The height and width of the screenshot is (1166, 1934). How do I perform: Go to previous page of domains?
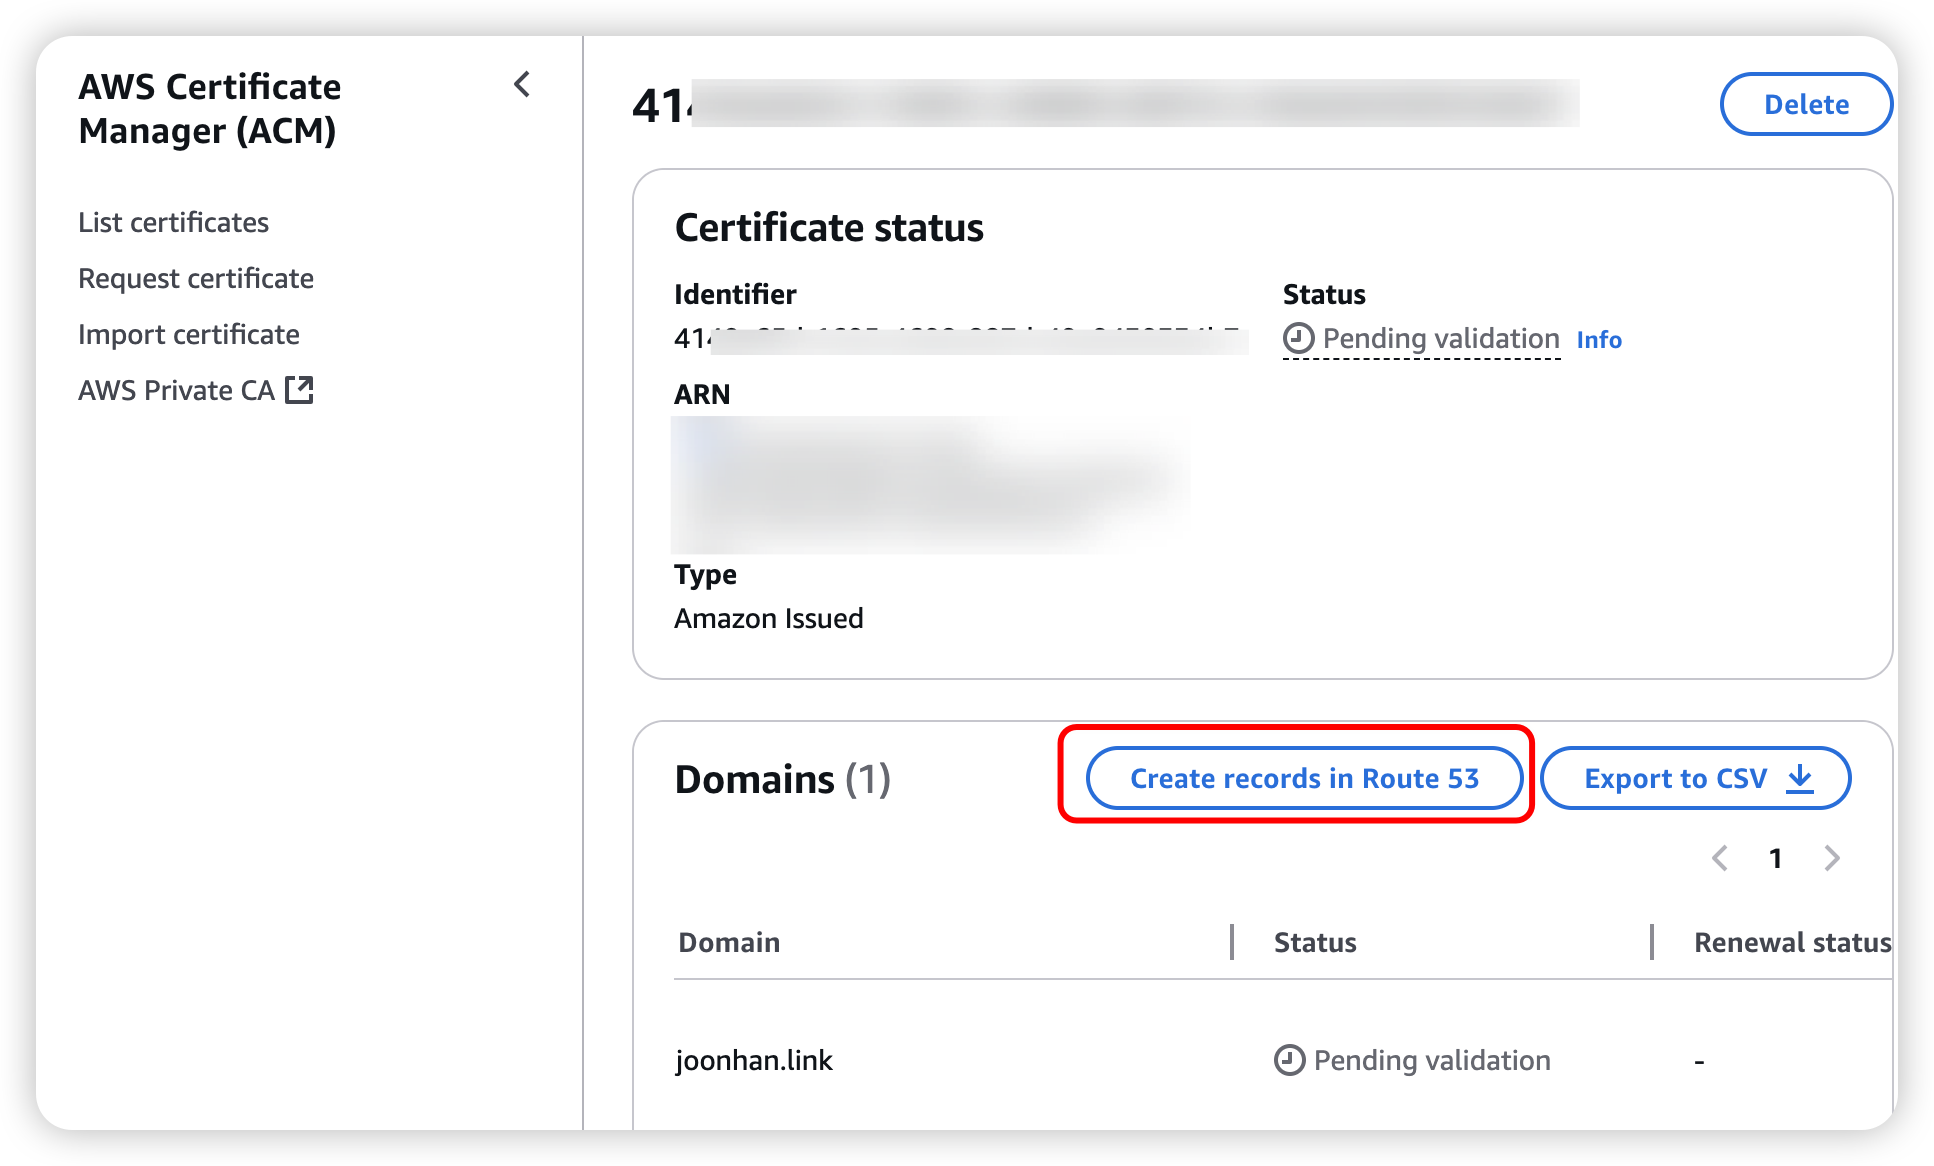point(1720,858)
